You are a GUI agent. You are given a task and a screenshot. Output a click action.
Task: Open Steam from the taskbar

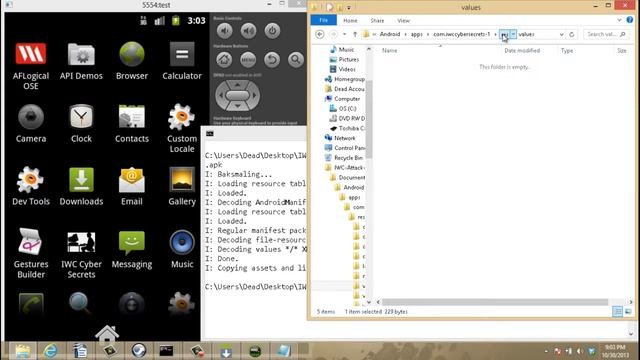tap(139, 351)
